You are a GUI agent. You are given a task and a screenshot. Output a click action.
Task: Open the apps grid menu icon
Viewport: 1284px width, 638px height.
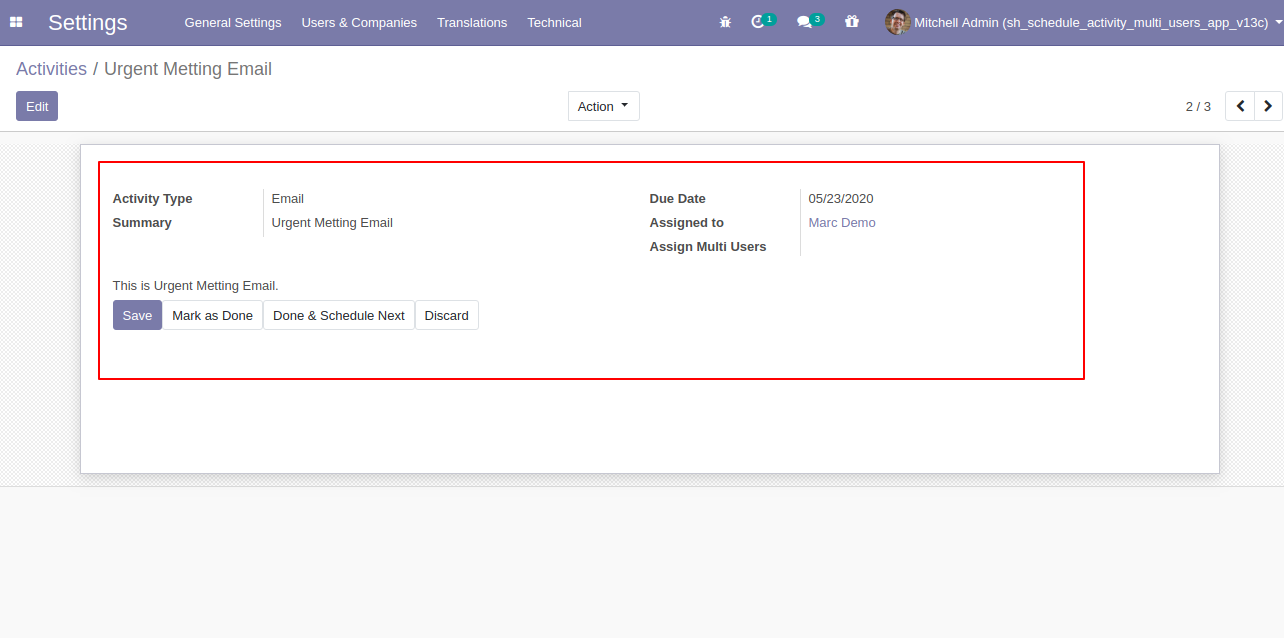16,22
